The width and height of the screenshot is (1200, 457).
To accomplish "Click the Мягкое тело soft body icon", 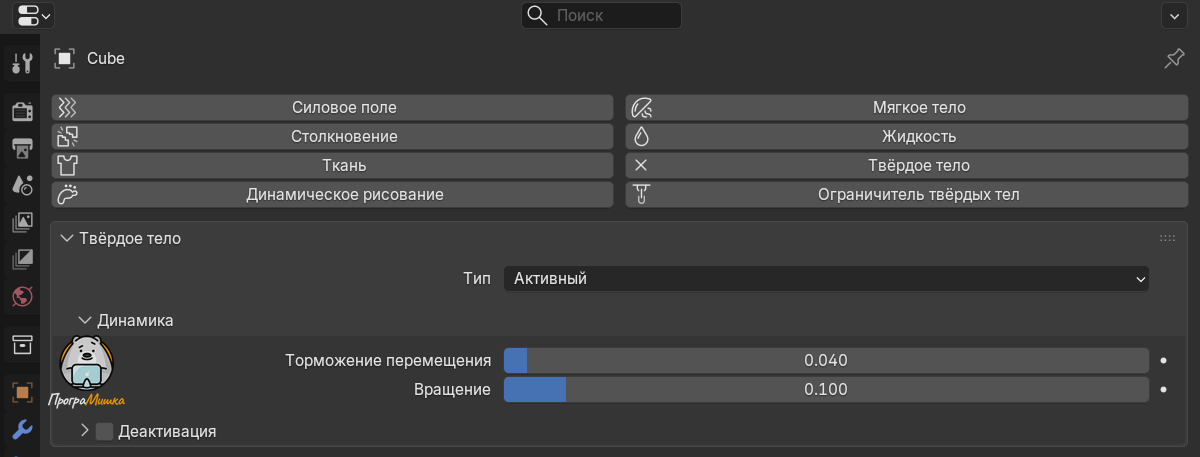I will coord(642,108).
